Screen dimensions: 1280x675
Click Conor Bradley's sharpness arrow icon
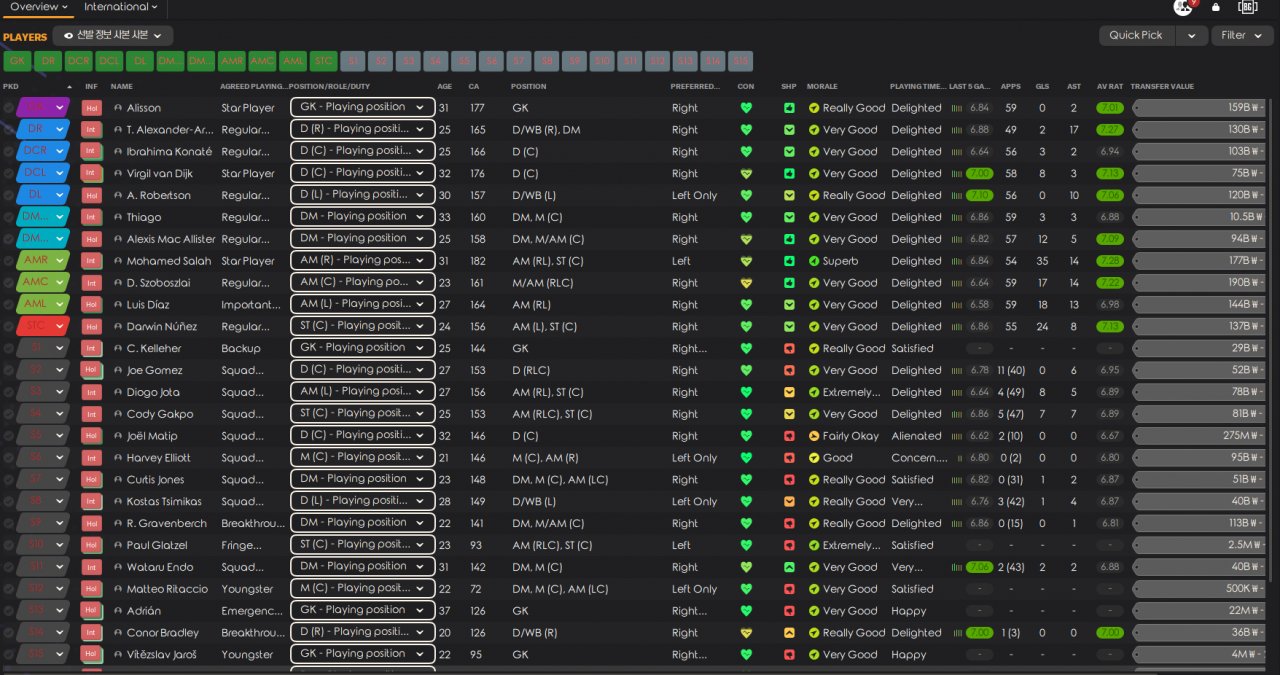(x=789, y=633)
